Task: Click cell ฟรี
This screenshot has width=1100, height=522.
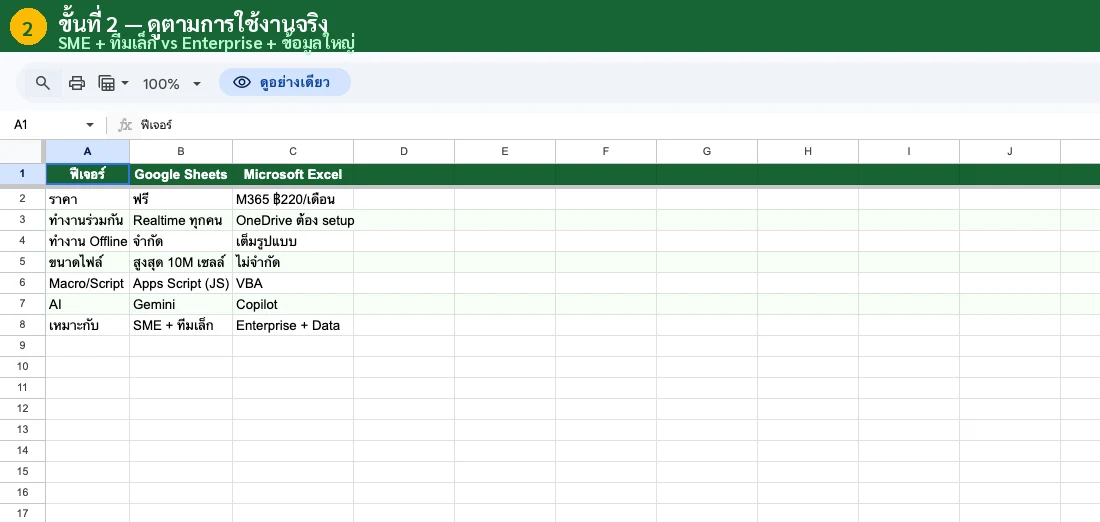Action: click(x=181, y=199)
